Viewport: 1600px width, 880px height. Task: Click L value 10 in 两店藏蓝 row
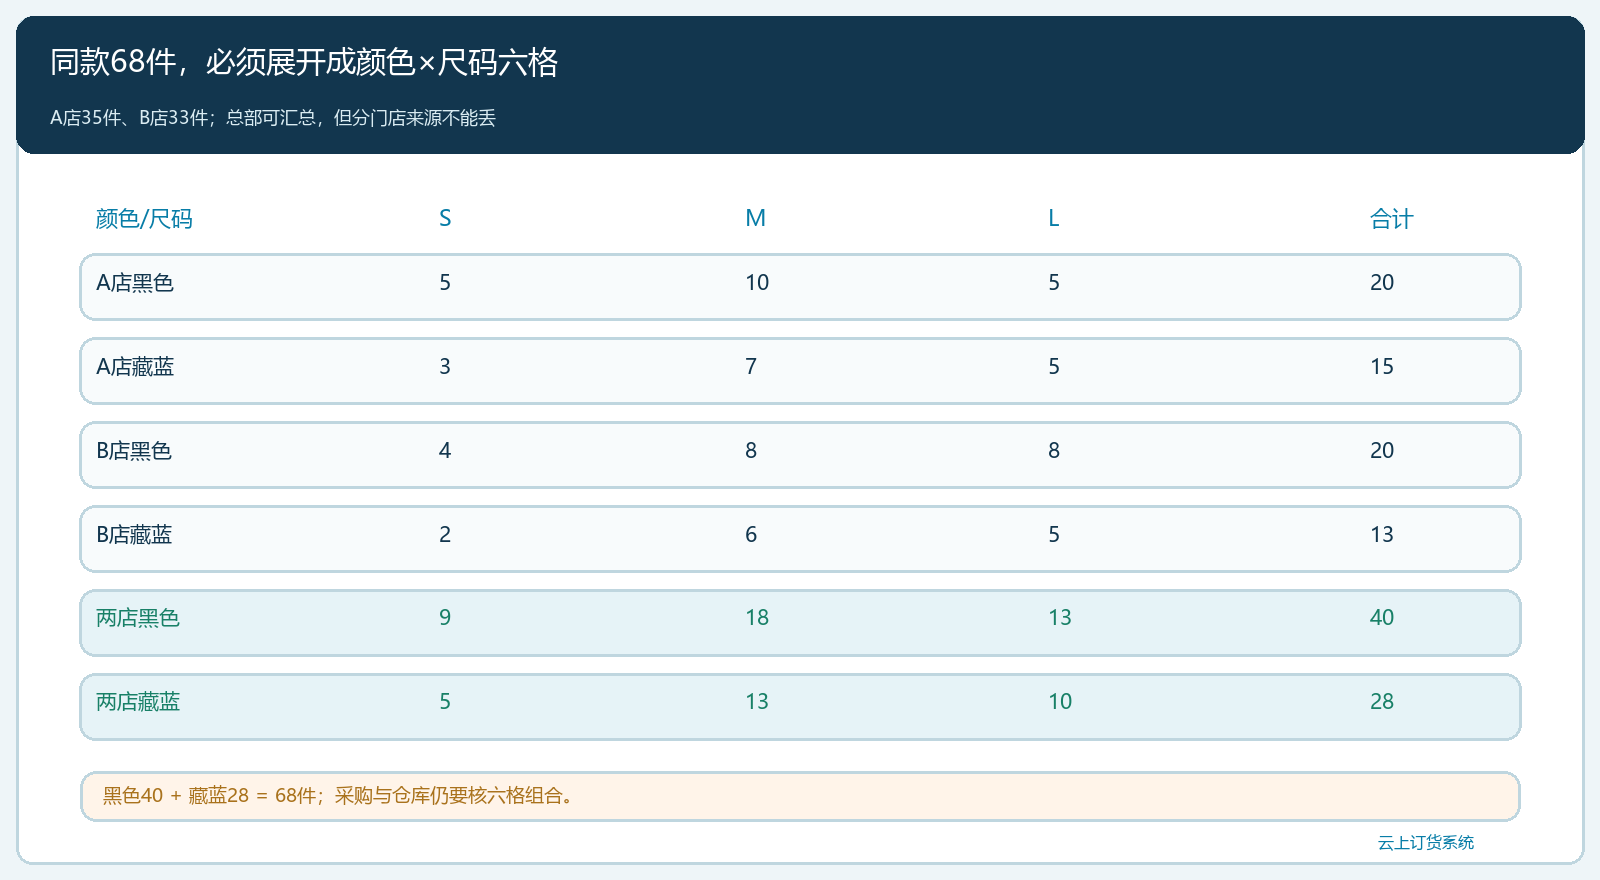point(1060,702)
